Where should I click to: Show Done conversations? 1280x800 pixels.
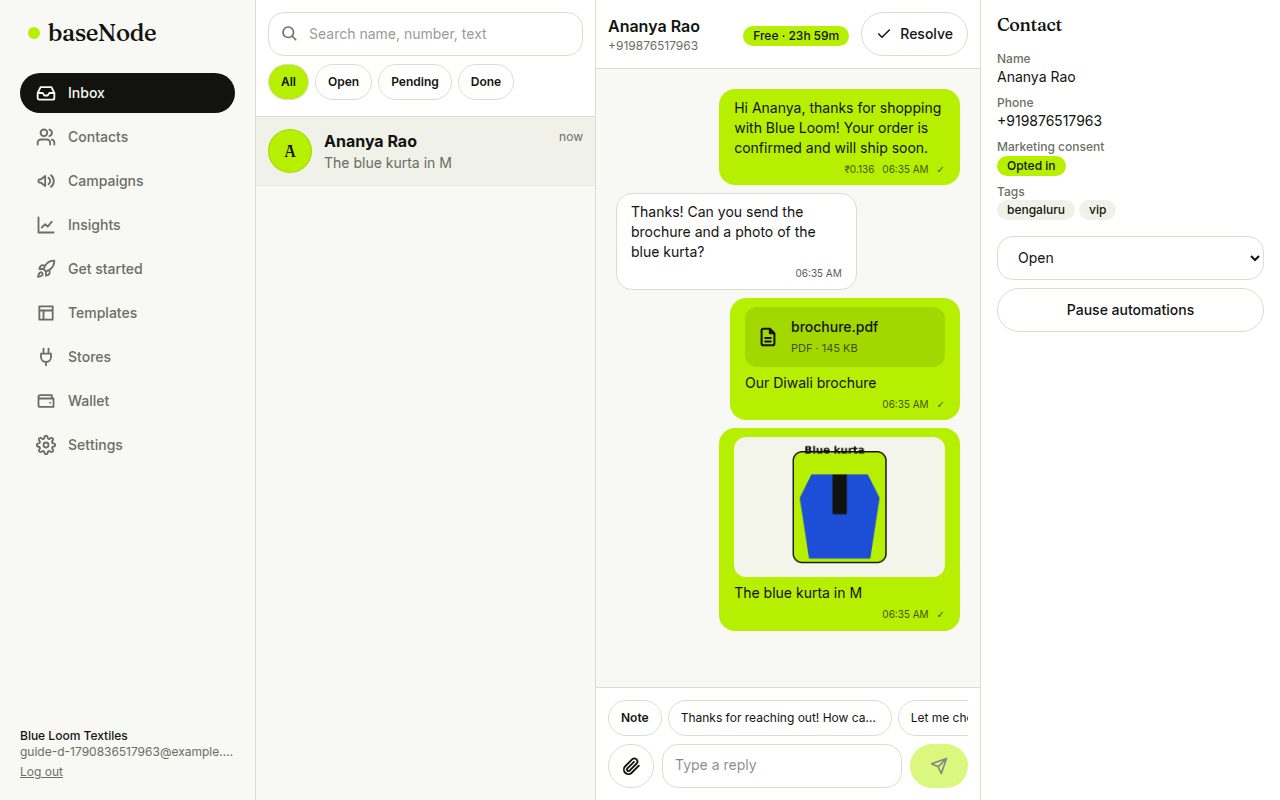486,82
